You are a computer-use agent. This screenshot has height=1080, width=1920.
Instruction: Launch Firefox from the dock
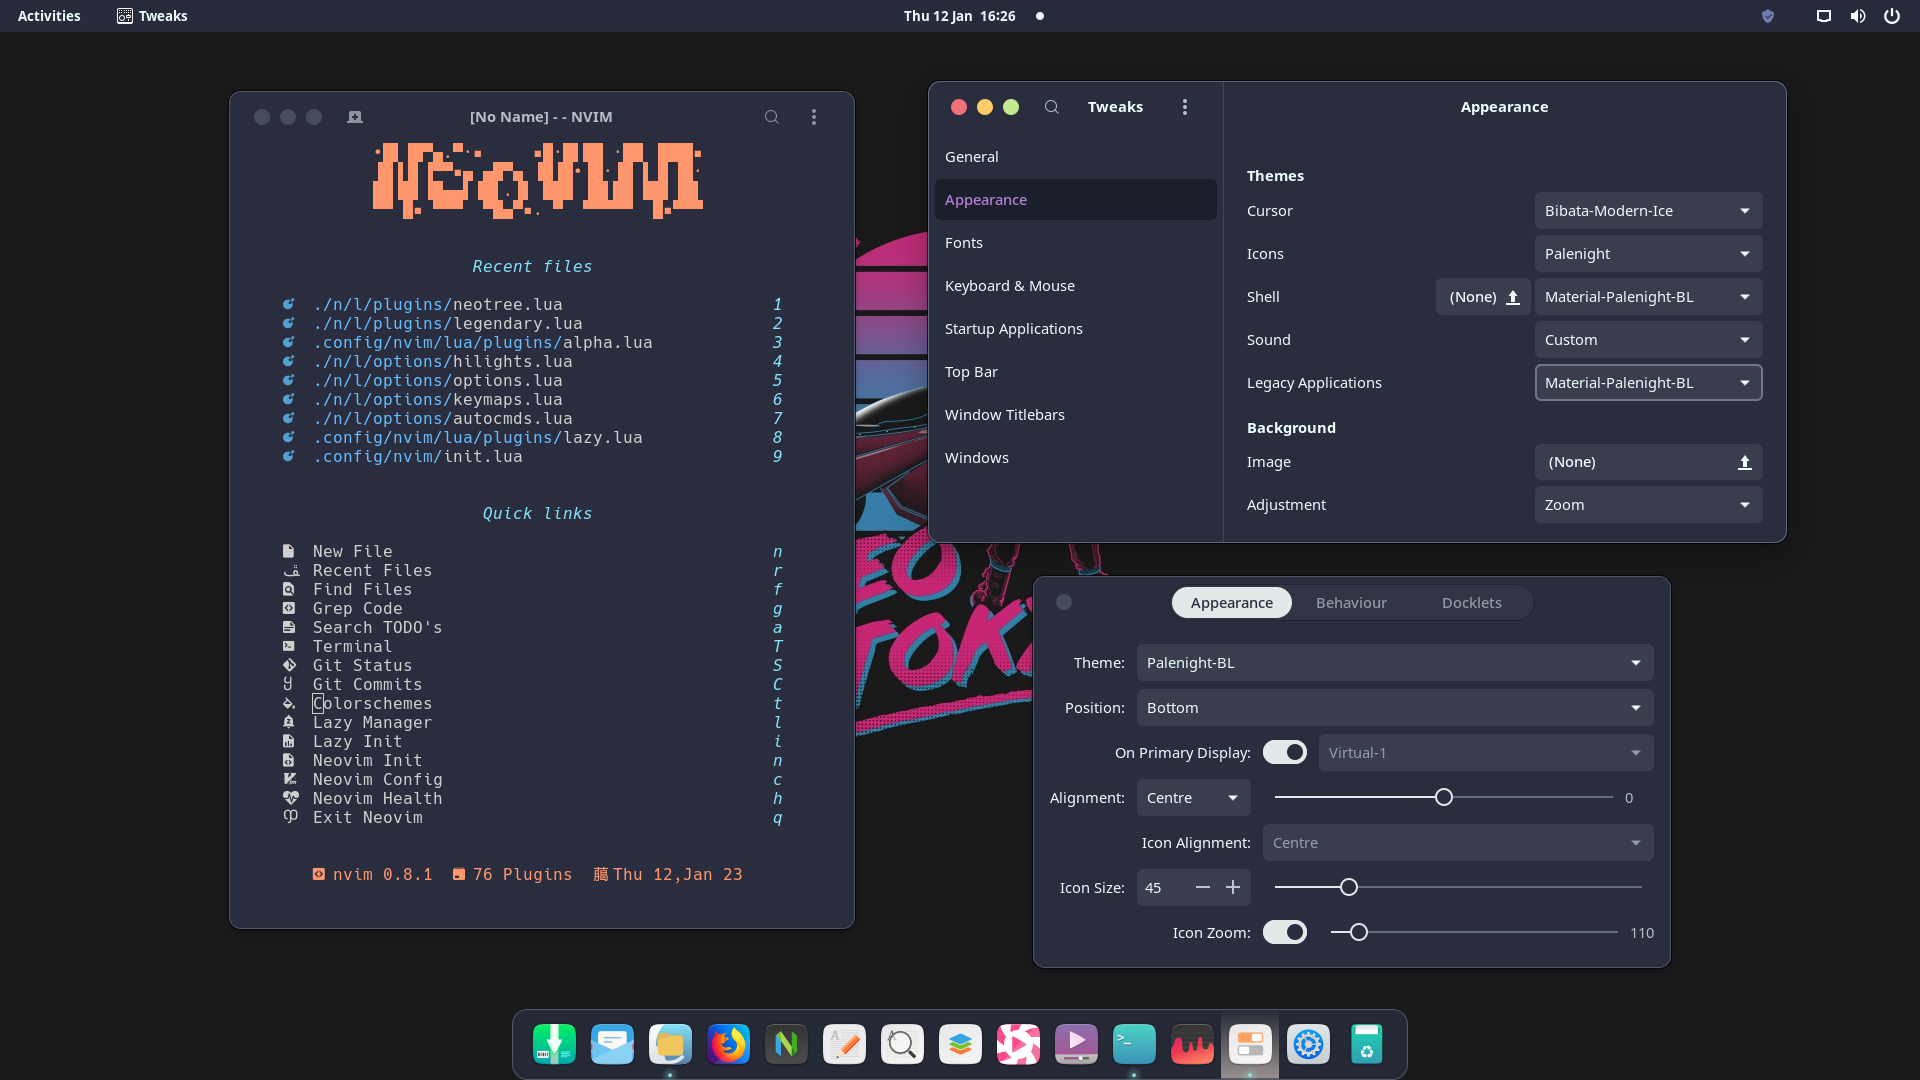coord(728,1044)
